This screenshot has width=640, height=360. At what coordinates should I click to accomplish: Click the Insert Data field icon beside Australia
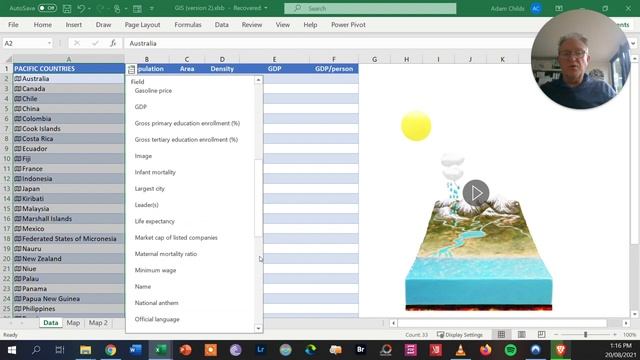[x=131, y=69]
